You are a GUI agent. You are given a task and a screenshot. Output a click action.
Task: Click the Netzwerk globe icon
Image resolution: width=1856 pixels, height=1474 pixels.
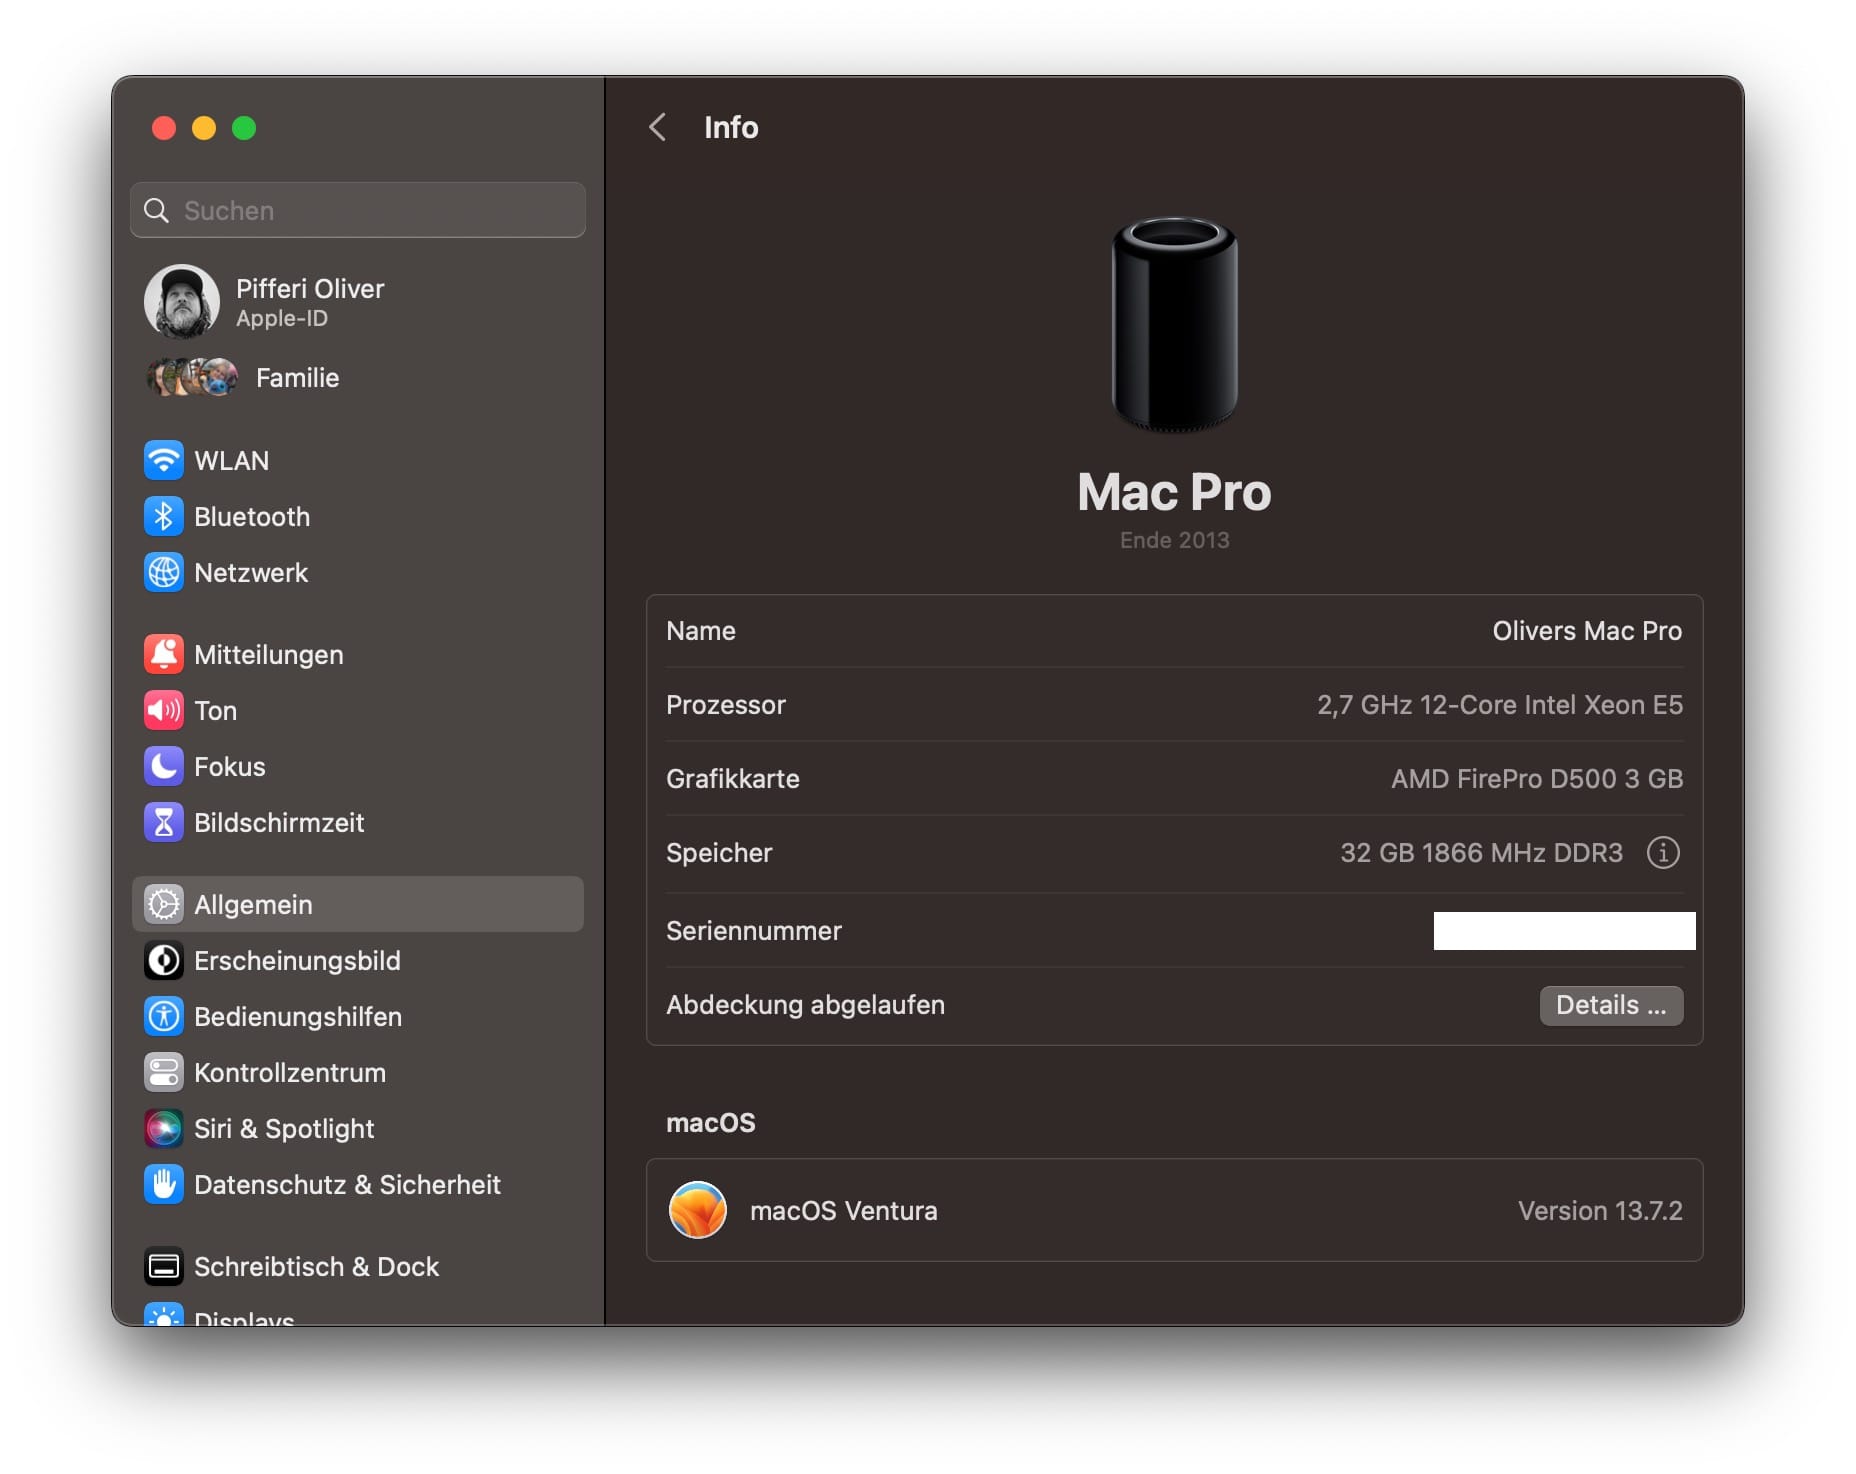click(x=164, y=573)
